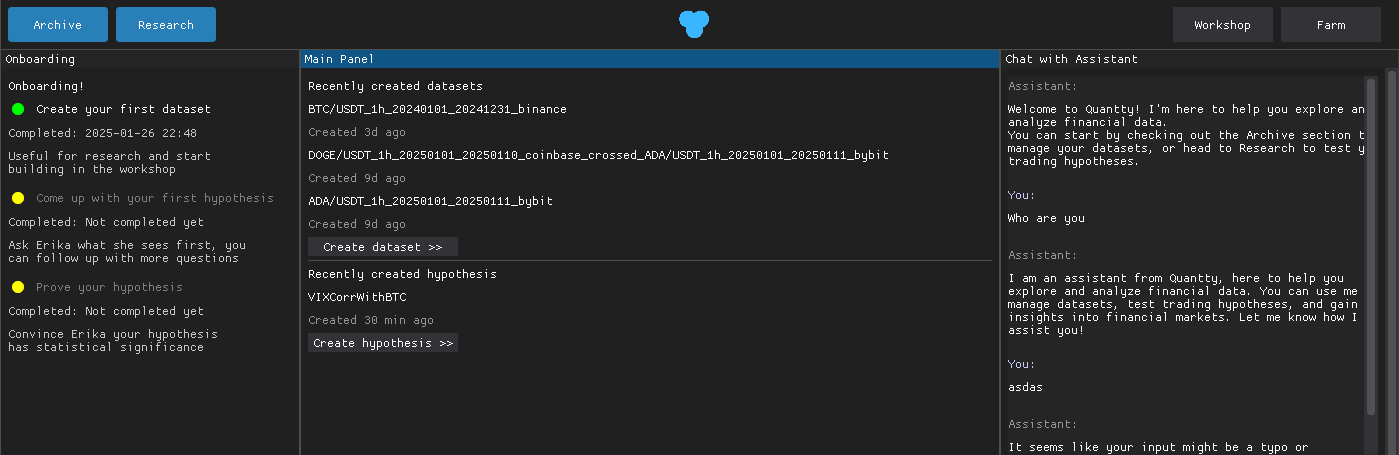Switch to the Farm tab

(x=1330, y=25)
